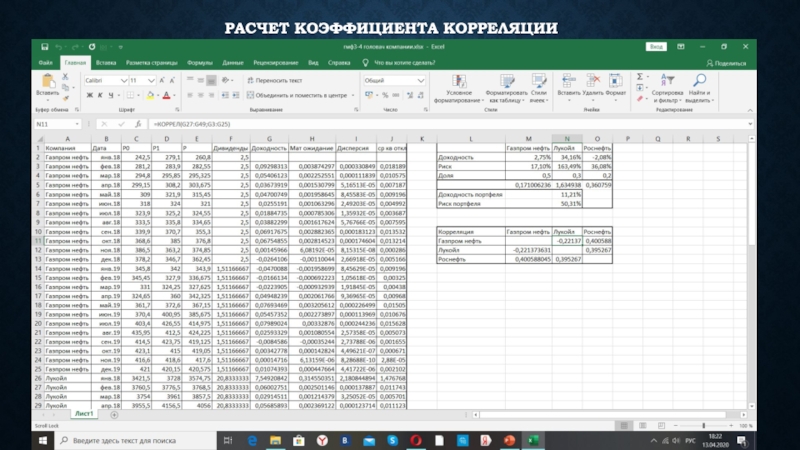Click the Format Painter brush icon
Screen dimensions: 800x450
click(65, 98)
